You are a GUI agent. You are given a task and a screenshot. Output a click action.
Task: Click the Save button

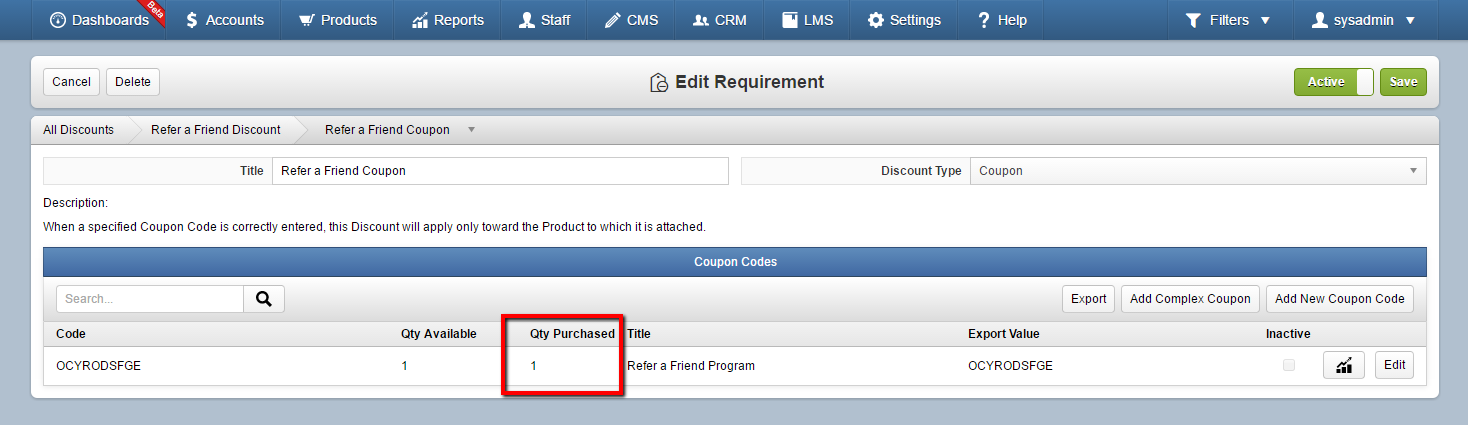click(1403, 82)
